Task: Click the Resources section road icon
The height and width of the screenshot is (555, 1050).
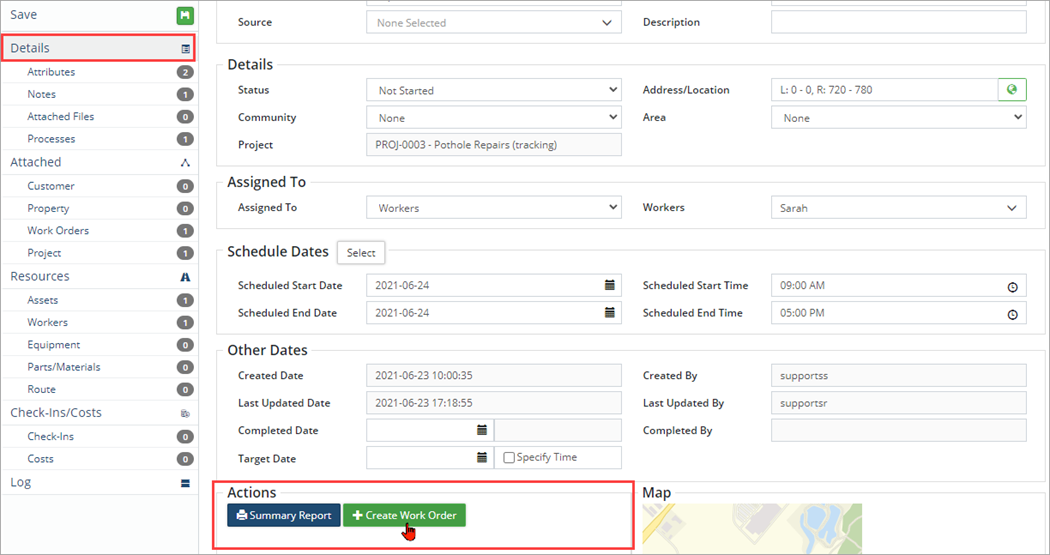Action: click(185, 277)
